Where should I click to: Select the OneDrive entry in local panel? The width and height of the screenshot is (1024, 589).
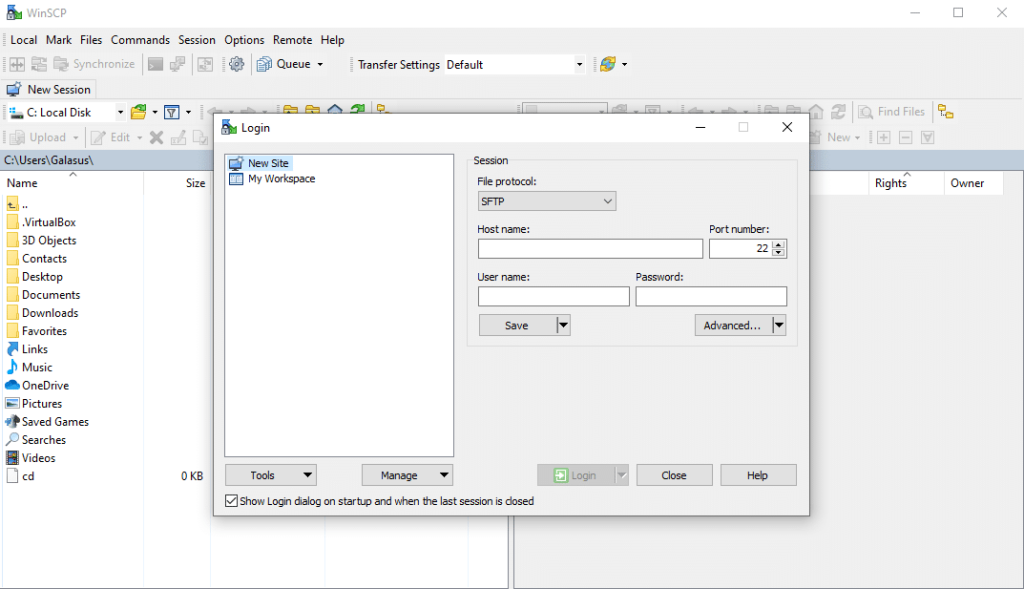pyautogui.click(x=38, y=385)
